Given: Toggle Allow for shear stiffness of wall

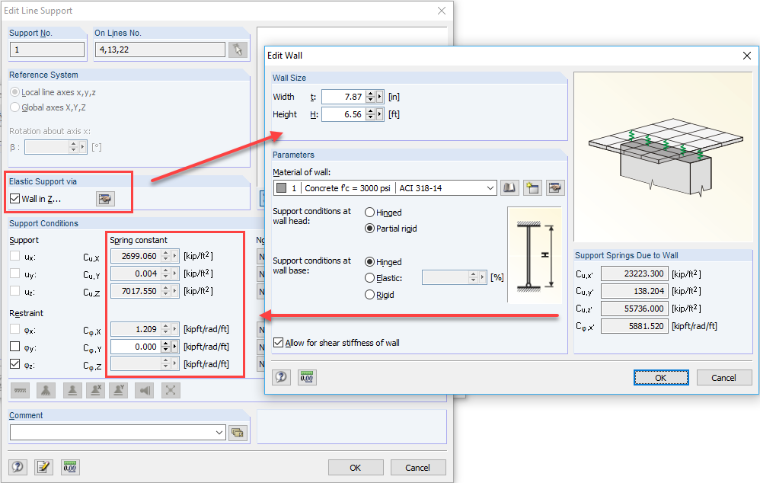Looking at the screenshot, I should (x=278, y=343).
